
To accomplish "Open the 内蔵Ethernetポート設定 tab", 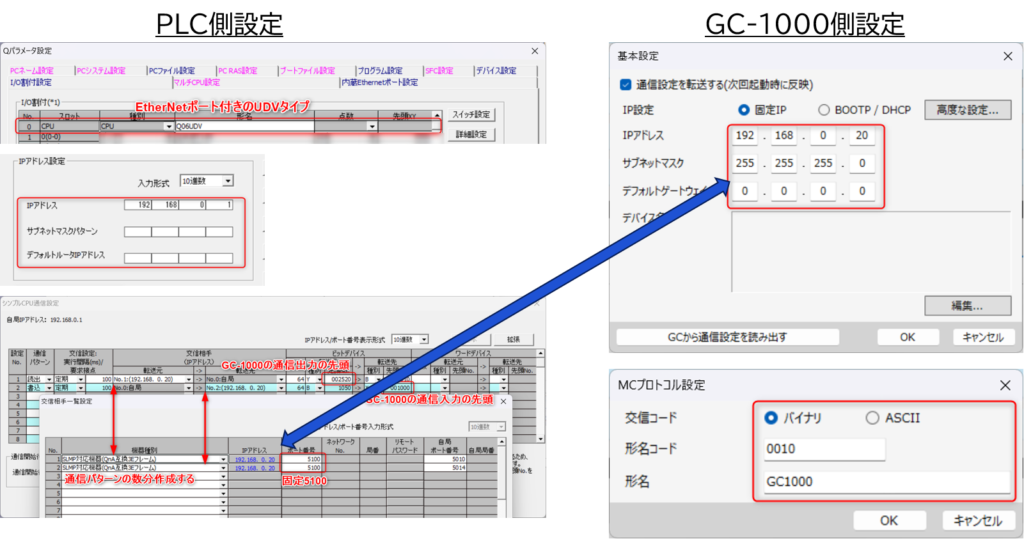I will pos(379,82).
